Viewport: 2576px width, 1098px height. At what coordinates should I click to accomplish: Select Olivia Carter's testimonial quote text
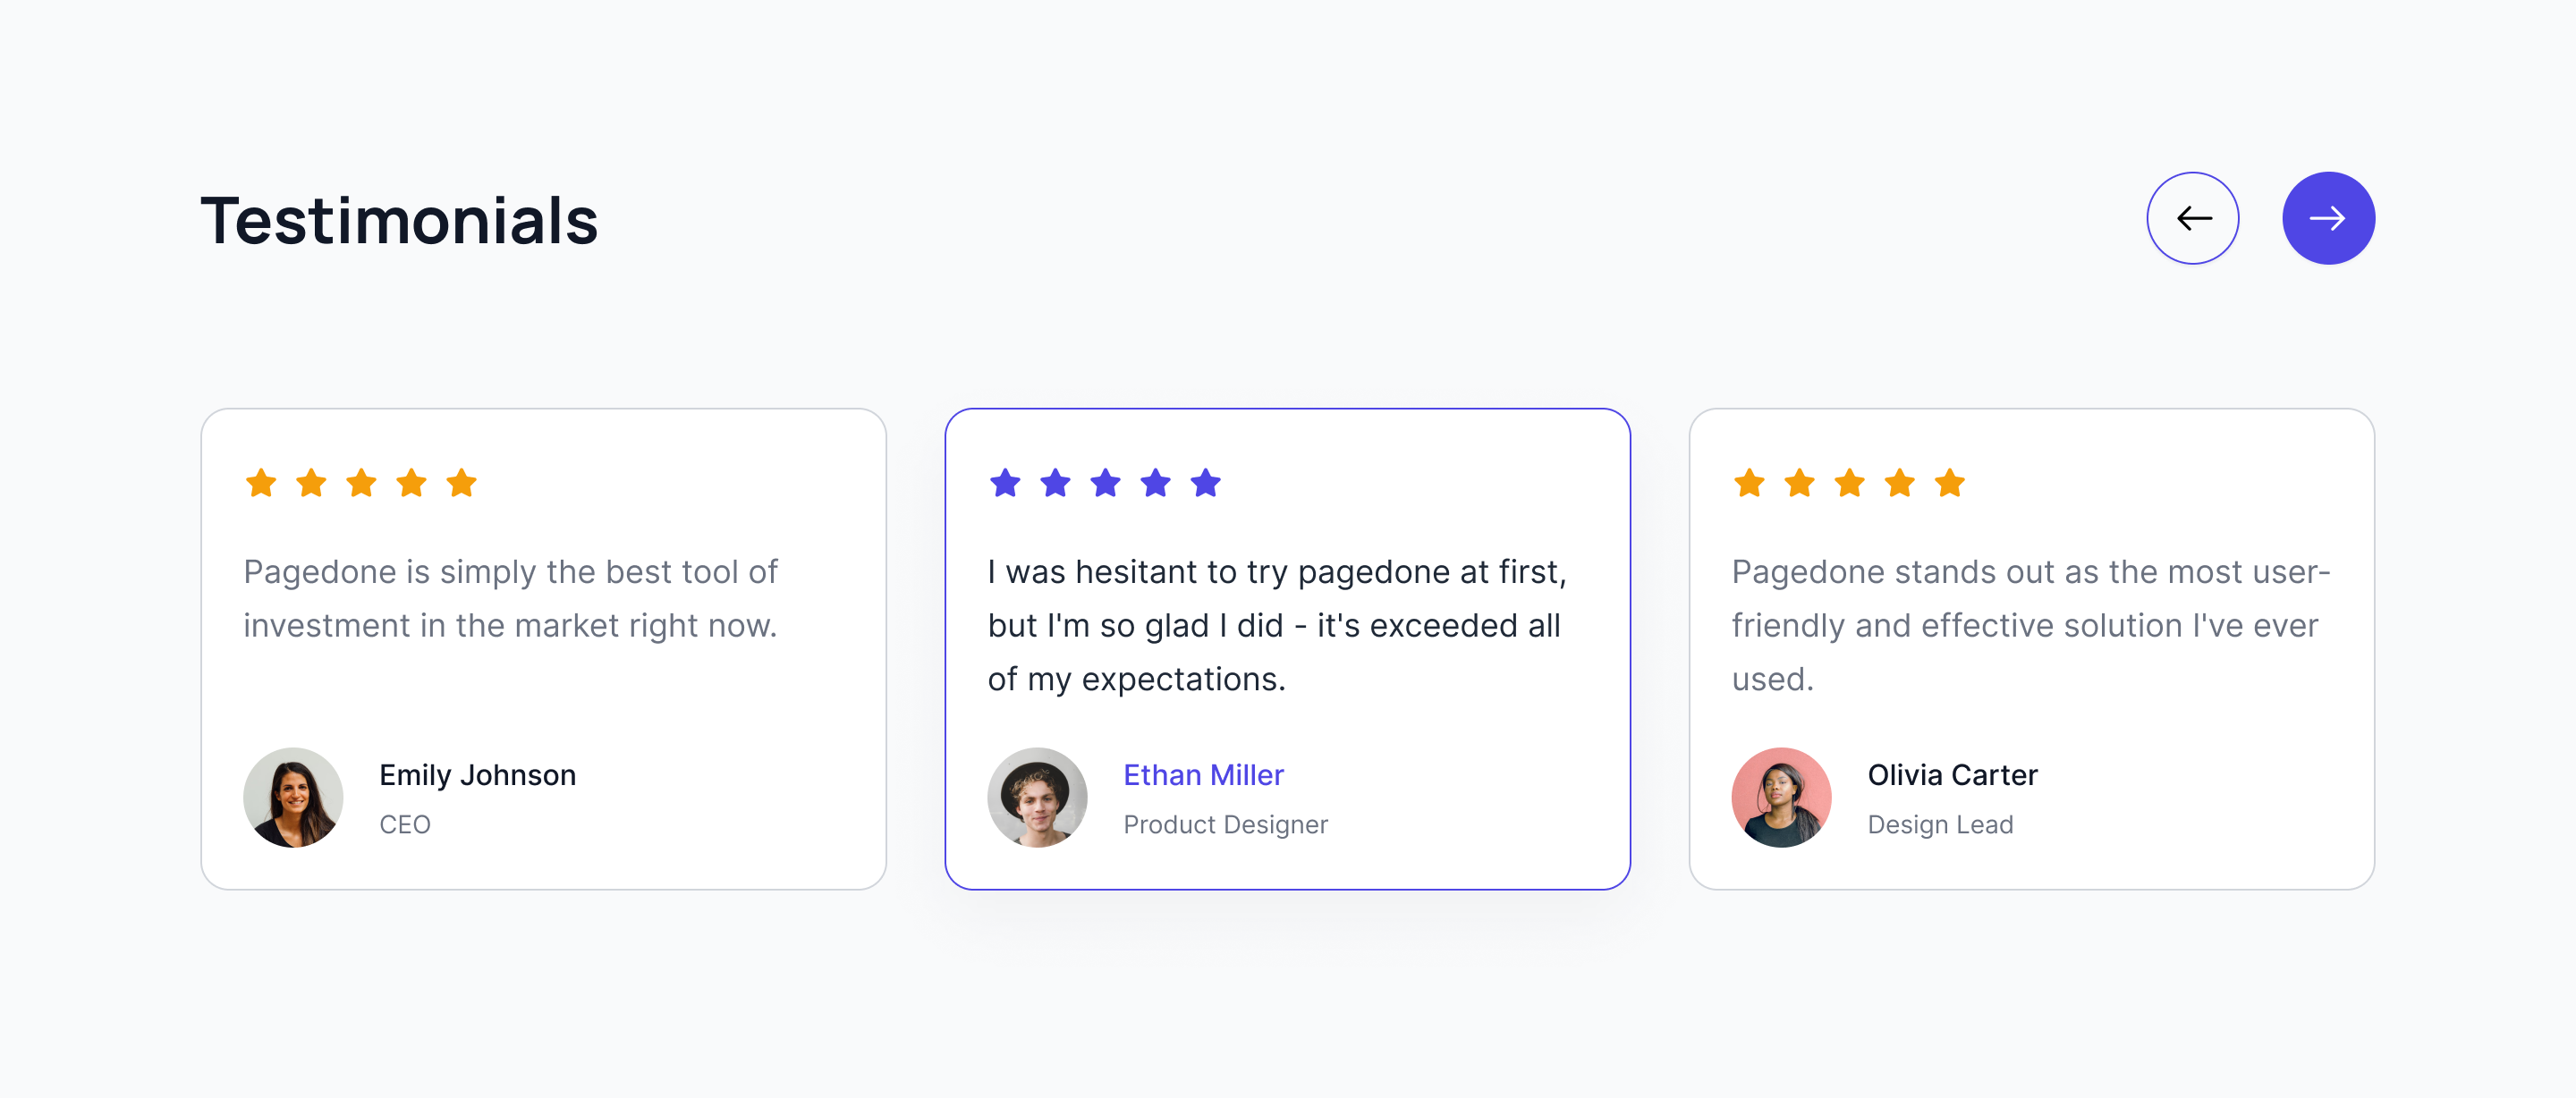[2030, 625]
